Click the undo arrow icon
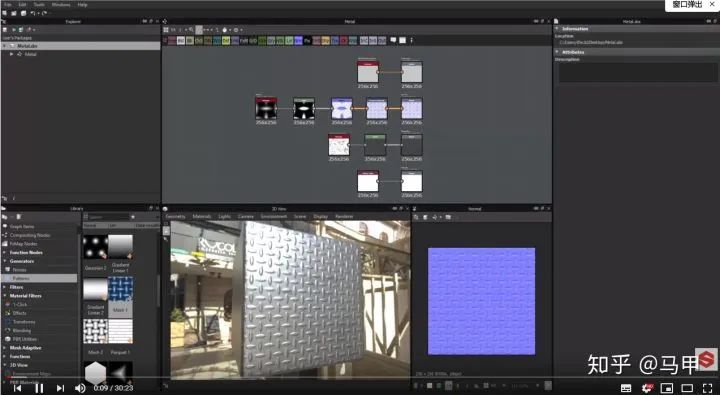This screenshot has height=395, width=720. [x=33, y=13]
